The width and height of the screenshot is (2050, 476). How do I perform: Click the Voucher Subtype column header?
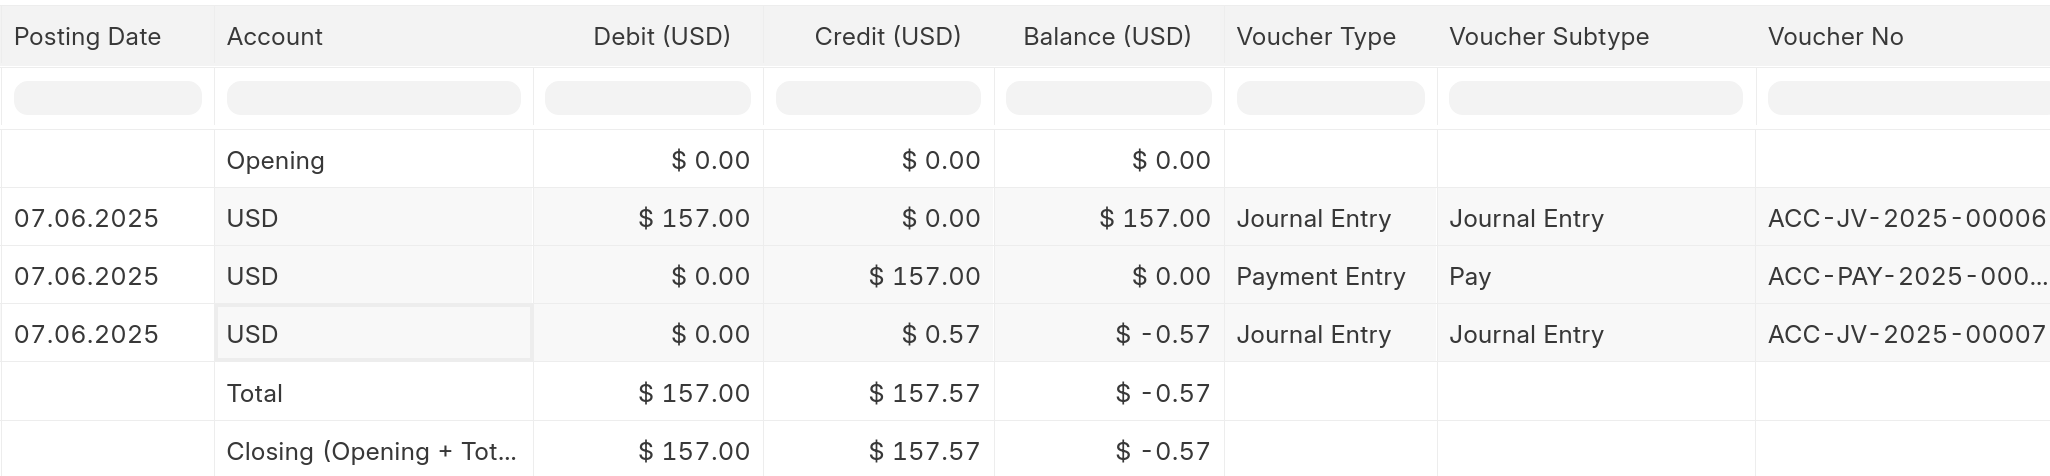[1549, 37]
